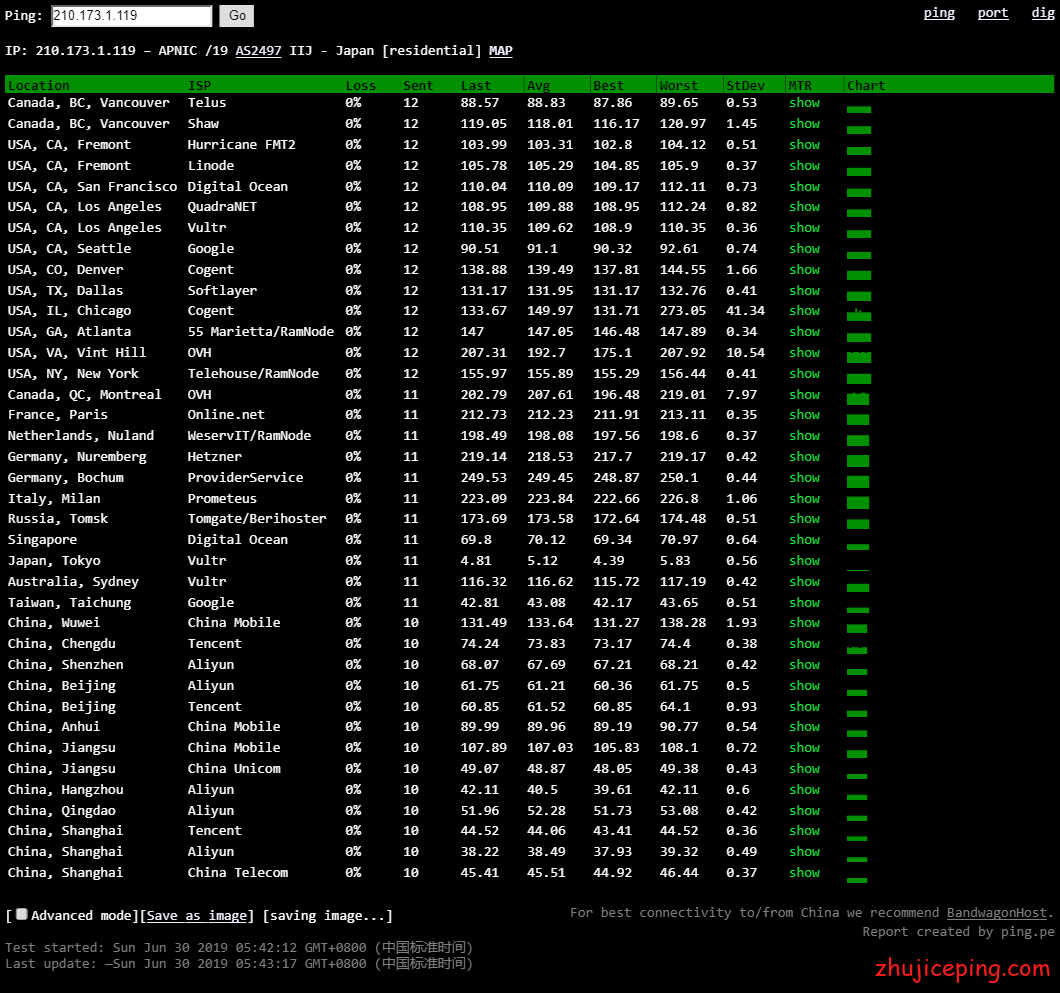Click the 273.05 worst latency value
Image resolution: width=1060 pixels, height=993 pixels.
click(683, 311)
